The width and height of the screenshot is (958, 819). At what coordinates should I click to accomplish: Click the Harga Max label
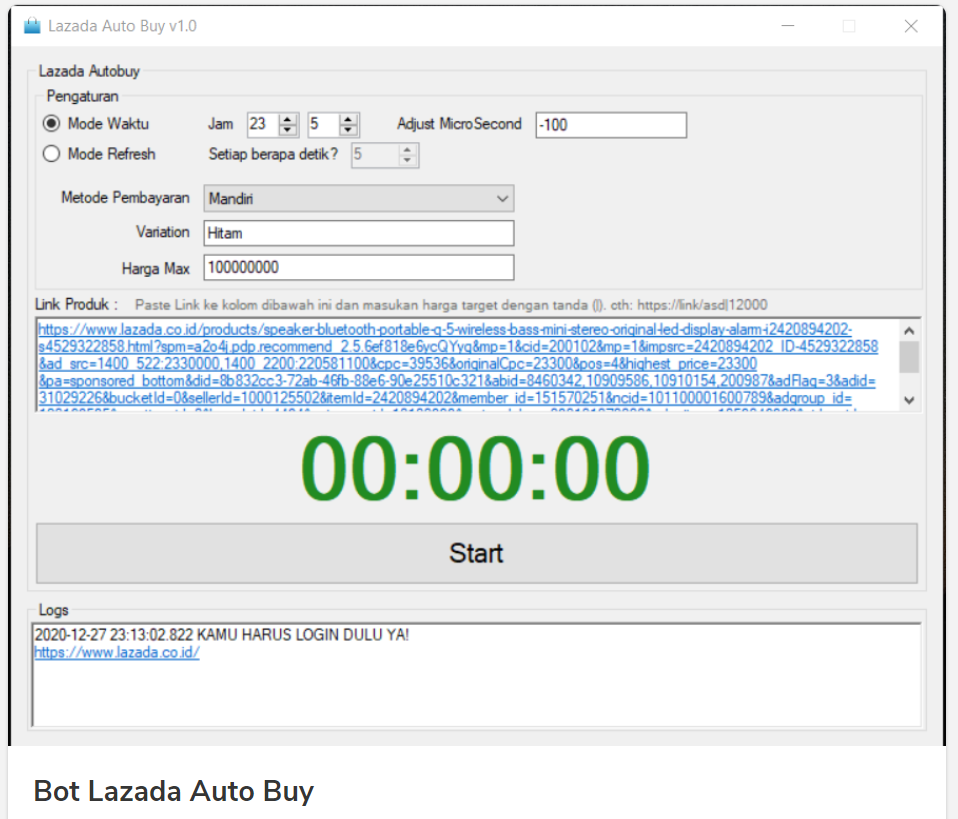click(x=156, y=268)
